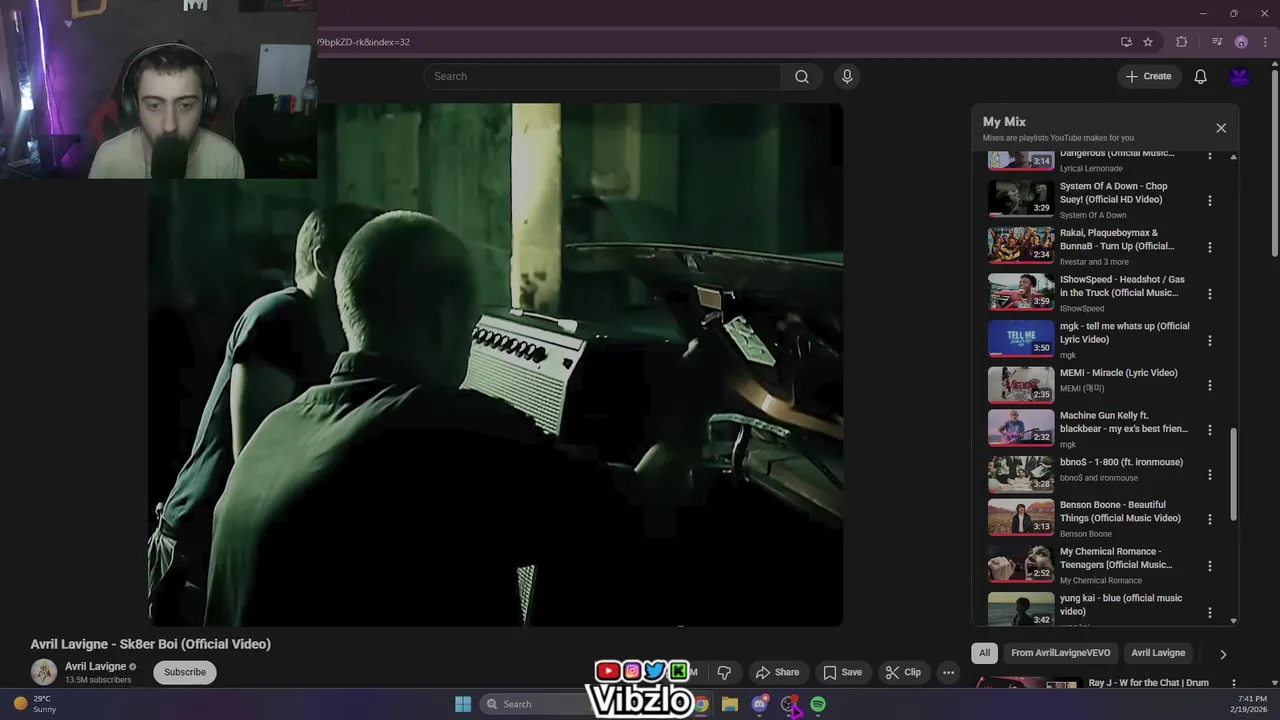Click the My Mix playlist scrollbar thumb
This screenshot has height=720, width=1280.
point(1233,474)
